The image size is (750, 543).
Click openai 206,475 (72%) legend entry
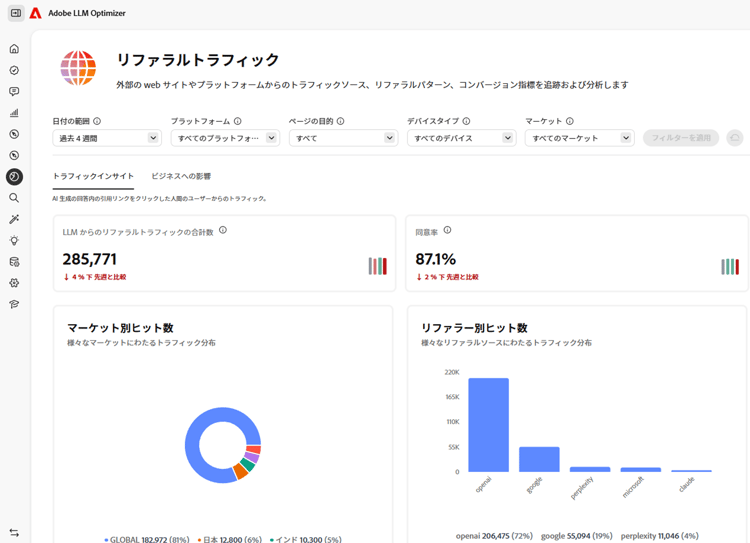coord(494,536)
